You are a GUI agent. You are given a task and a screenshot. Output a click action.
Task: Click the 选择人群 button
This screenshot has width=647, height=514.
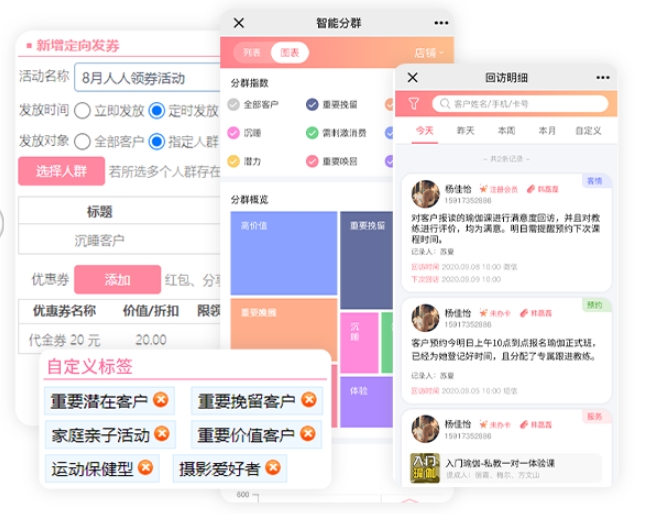point(61,171)
